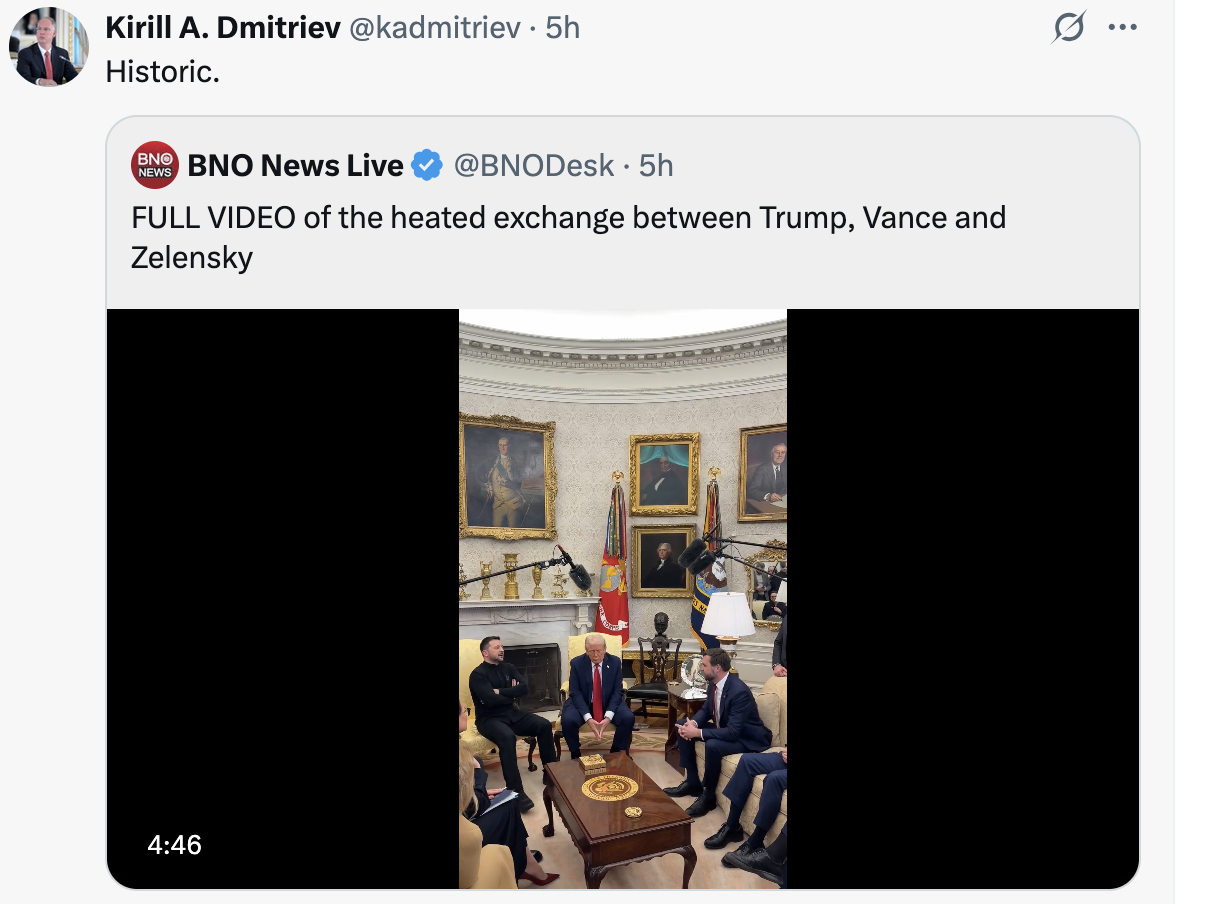
Task: Click the @kadmitriev handle
Action: pos(434,28)
